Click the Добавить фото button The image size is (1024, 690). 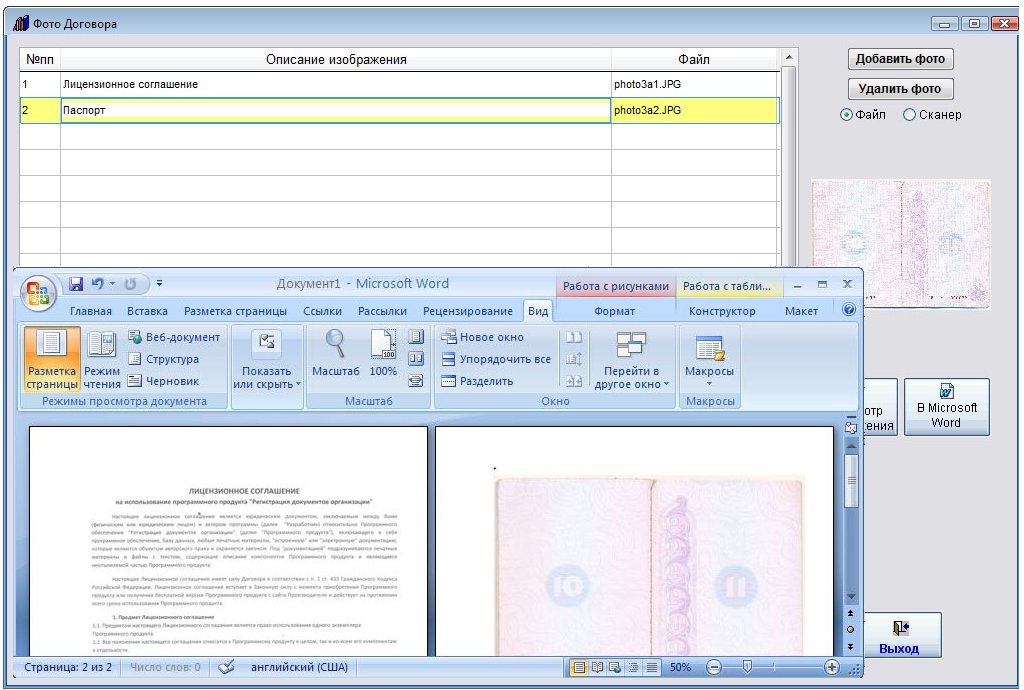click(901, 59)
